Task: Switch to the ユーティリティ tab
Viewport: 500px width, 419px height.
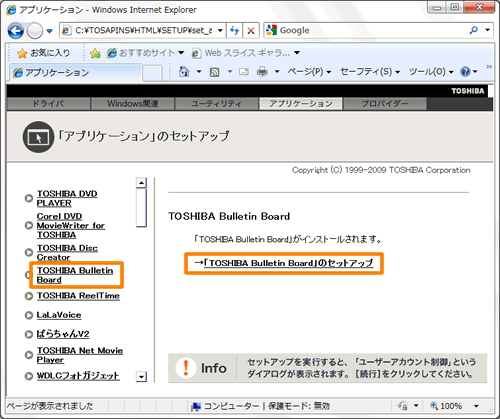Action: point(217,104)
